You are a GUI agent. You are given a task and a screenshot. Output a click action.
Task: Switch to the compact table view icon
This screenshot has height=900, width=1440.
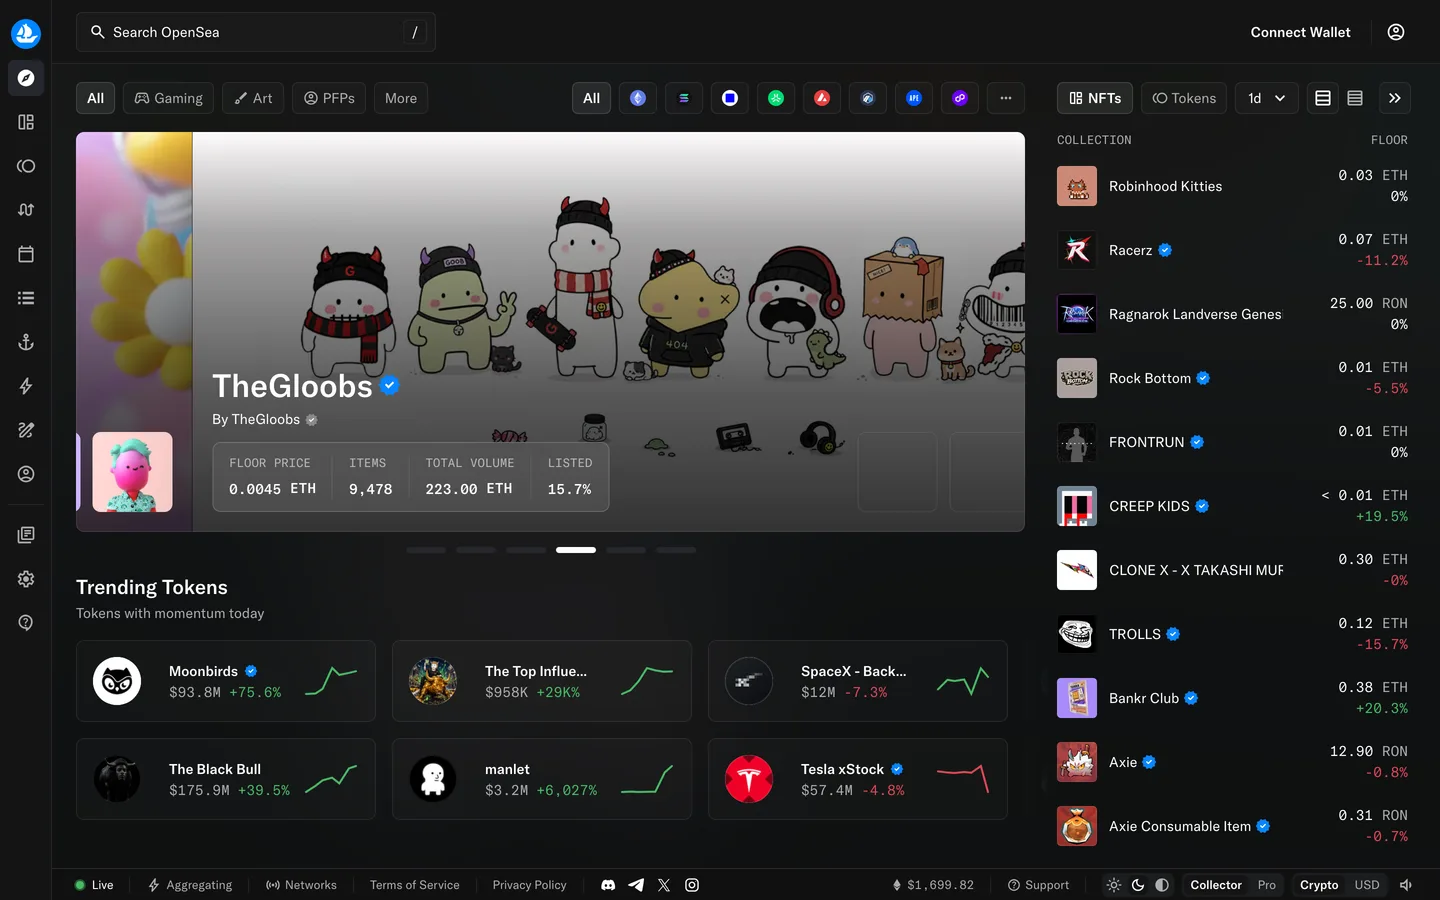click(x=1355, y=98)
